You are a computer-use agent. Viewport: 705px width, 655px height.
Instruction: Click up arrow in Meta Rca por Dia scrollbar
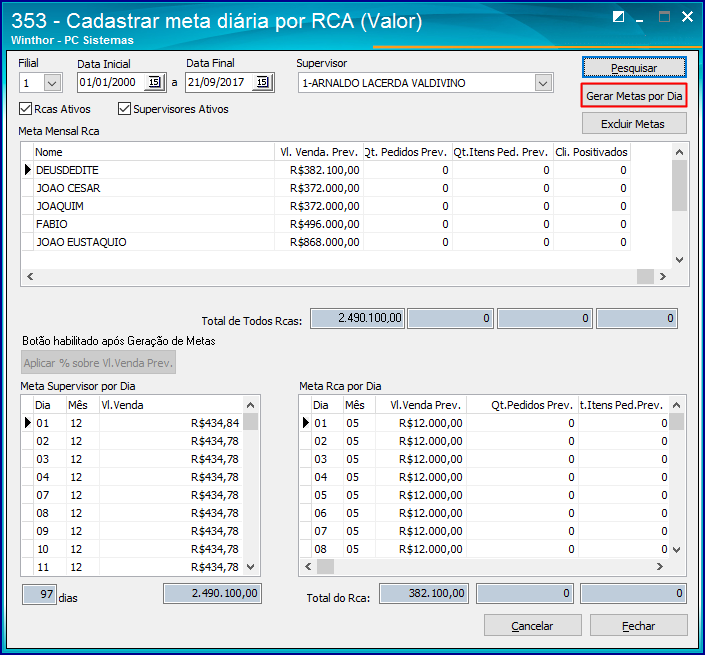tap(677, 405)
